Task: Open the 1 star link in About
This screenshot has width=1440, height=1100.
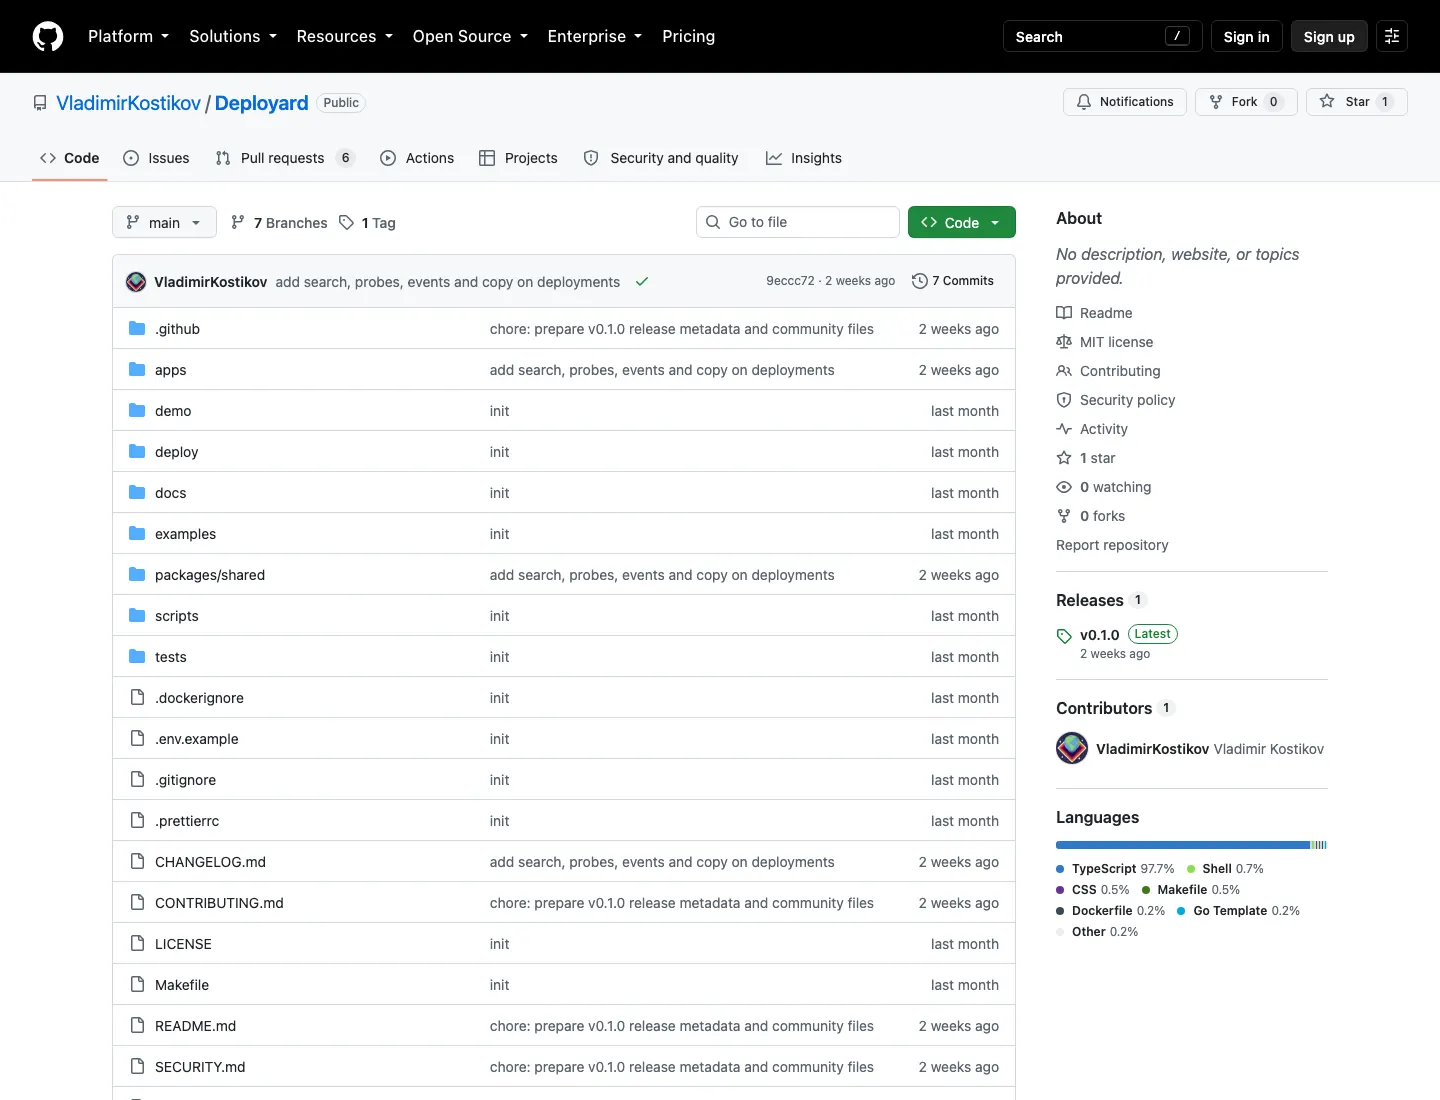Action: (1086, 458)
